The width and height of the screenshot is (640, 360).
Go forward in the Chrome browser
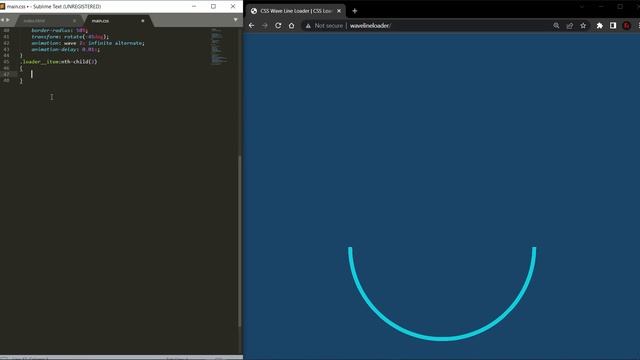(264, 25)
